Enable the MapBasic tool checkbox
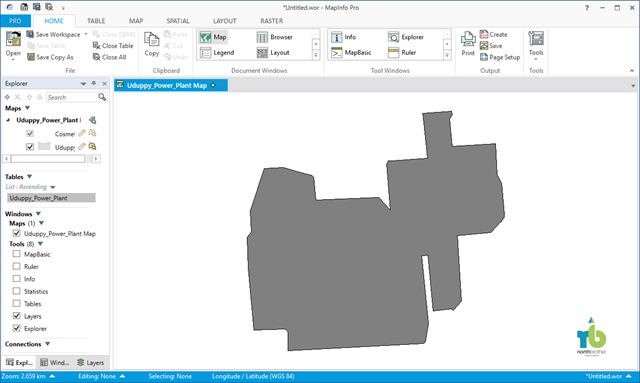The height and width of the screenshot is (383, 640). [x=16, y=254]
